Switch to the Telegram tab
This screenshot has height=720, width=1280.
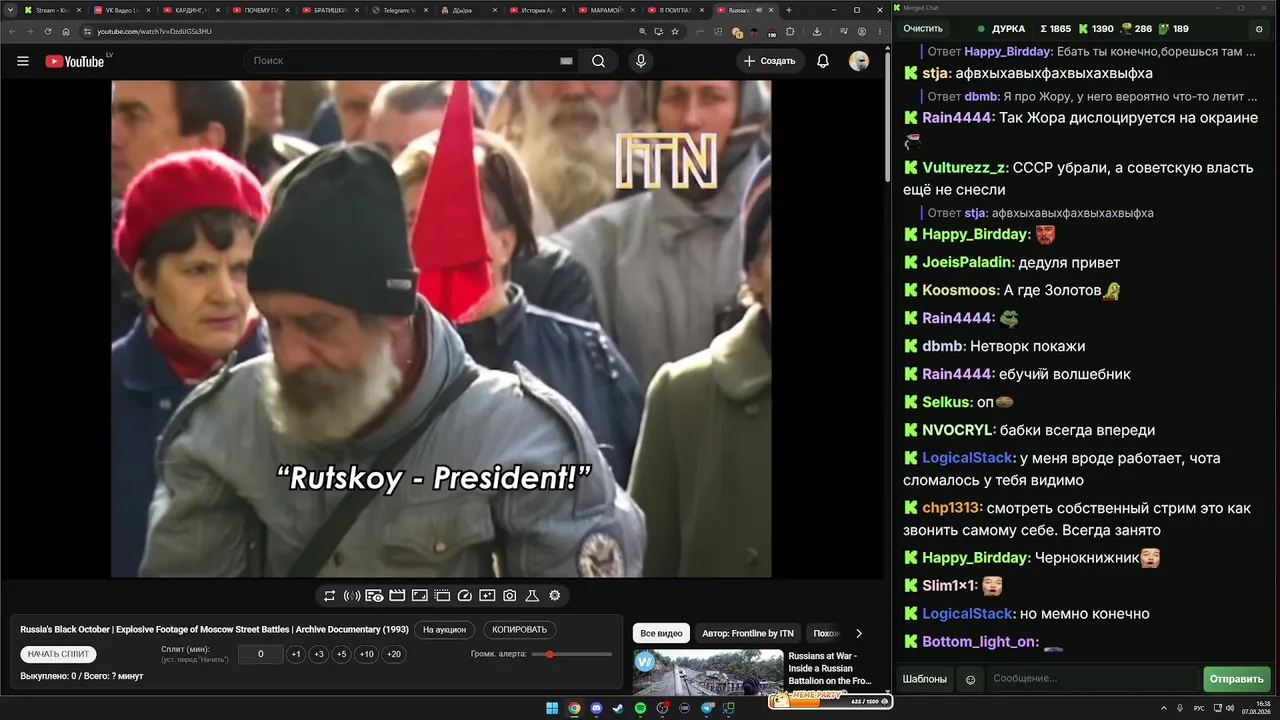(x=400, y=10)
